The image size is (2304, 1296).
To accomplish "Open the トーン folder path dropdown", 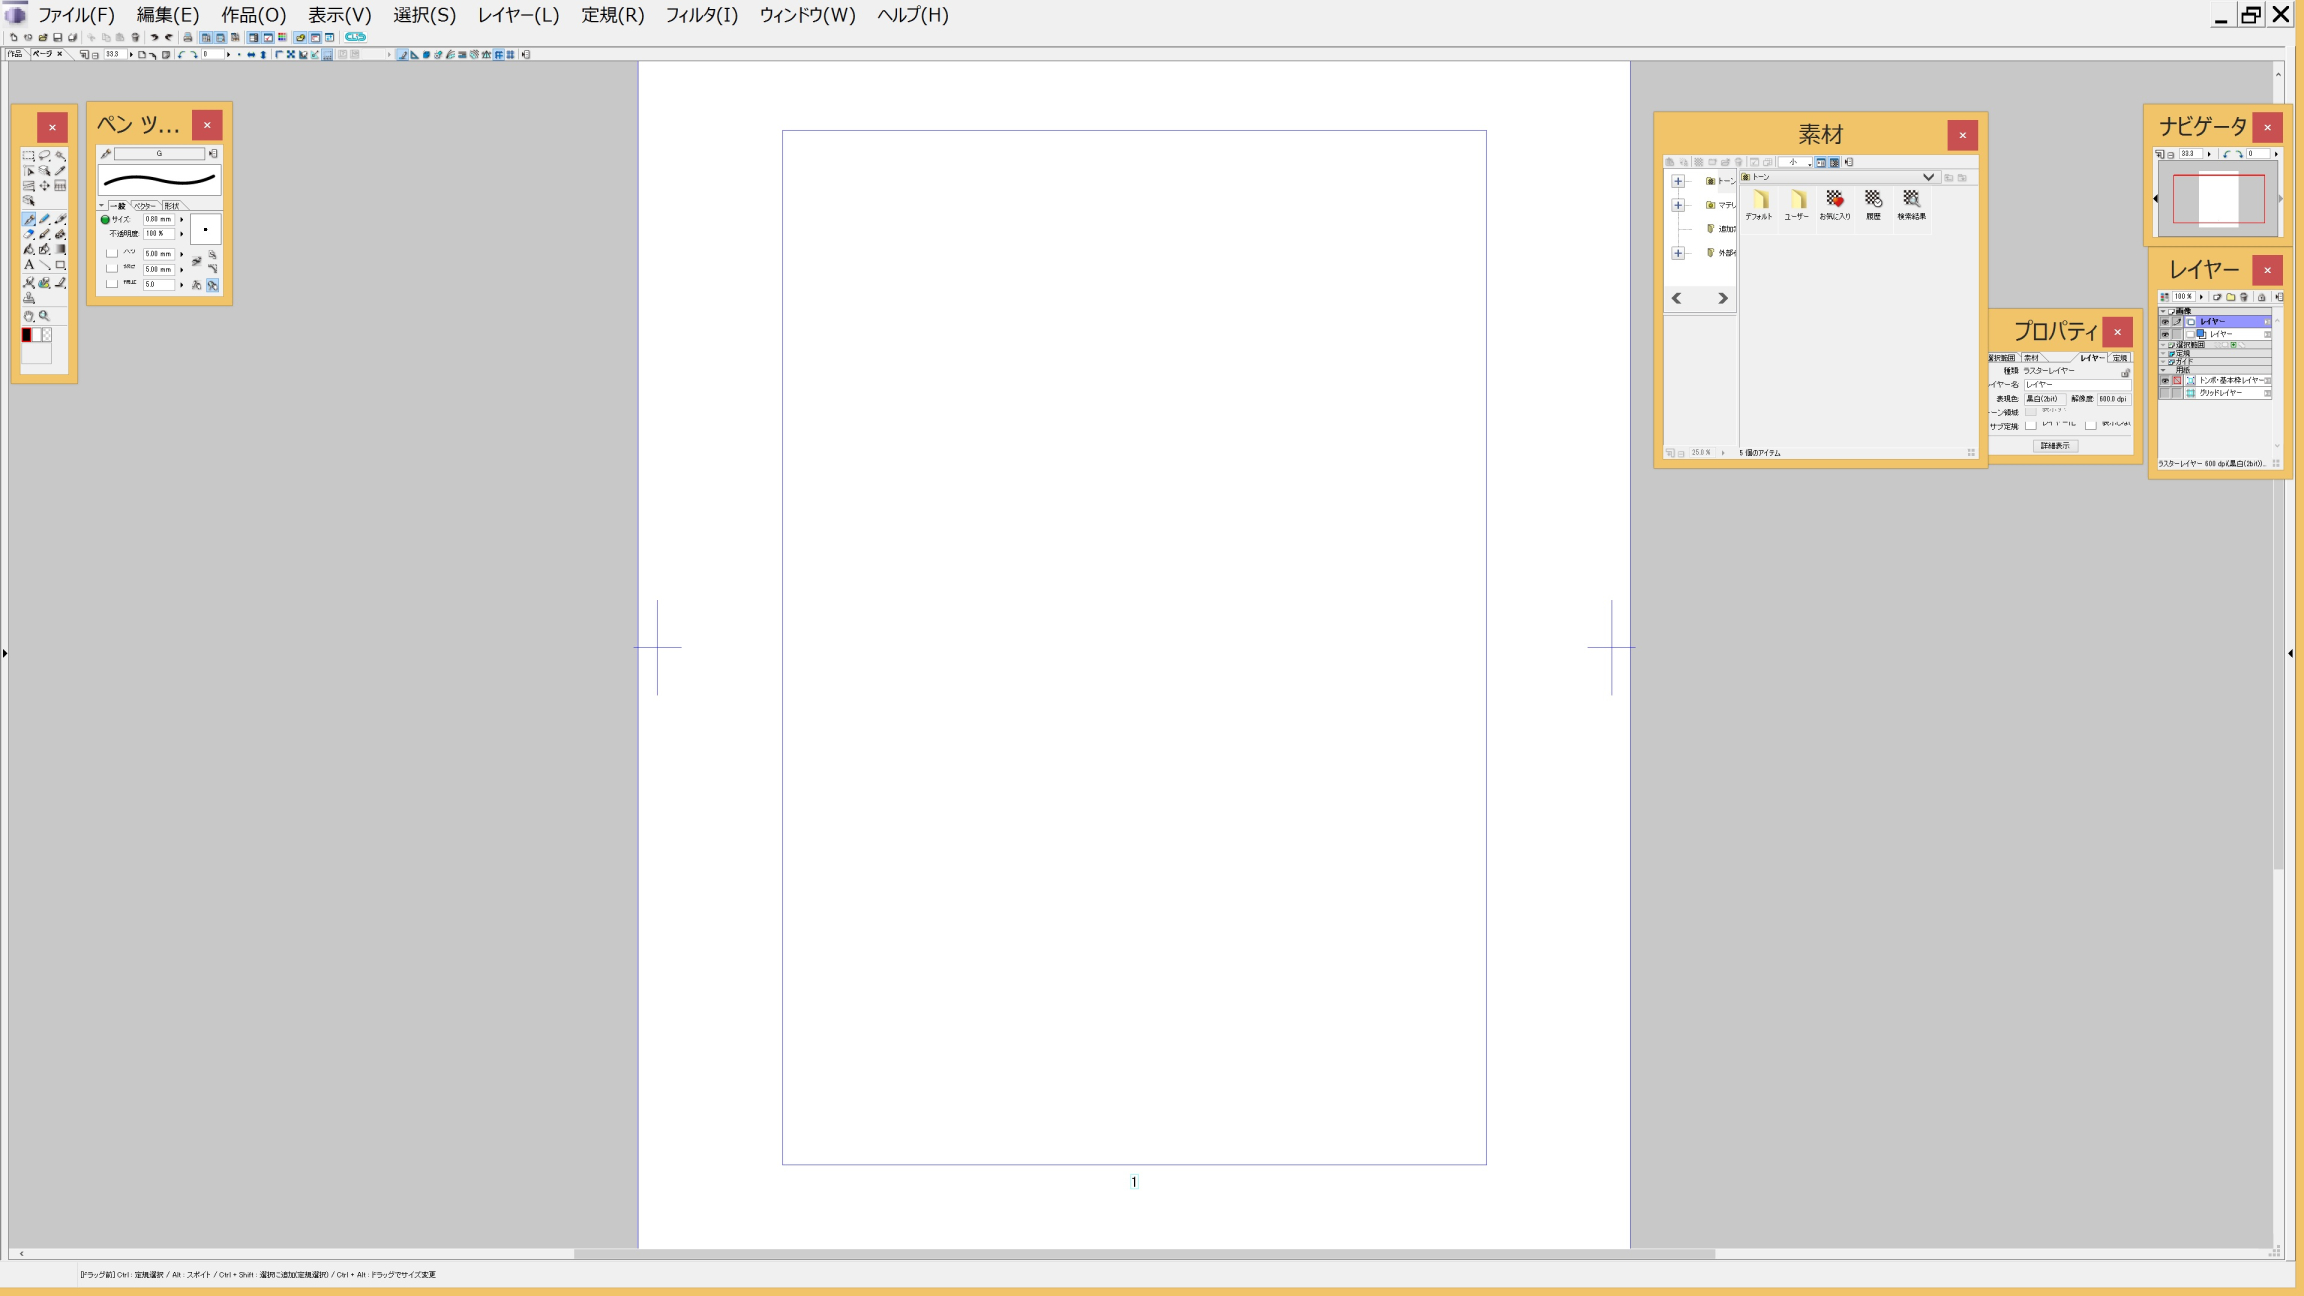I will point(1928,177).
